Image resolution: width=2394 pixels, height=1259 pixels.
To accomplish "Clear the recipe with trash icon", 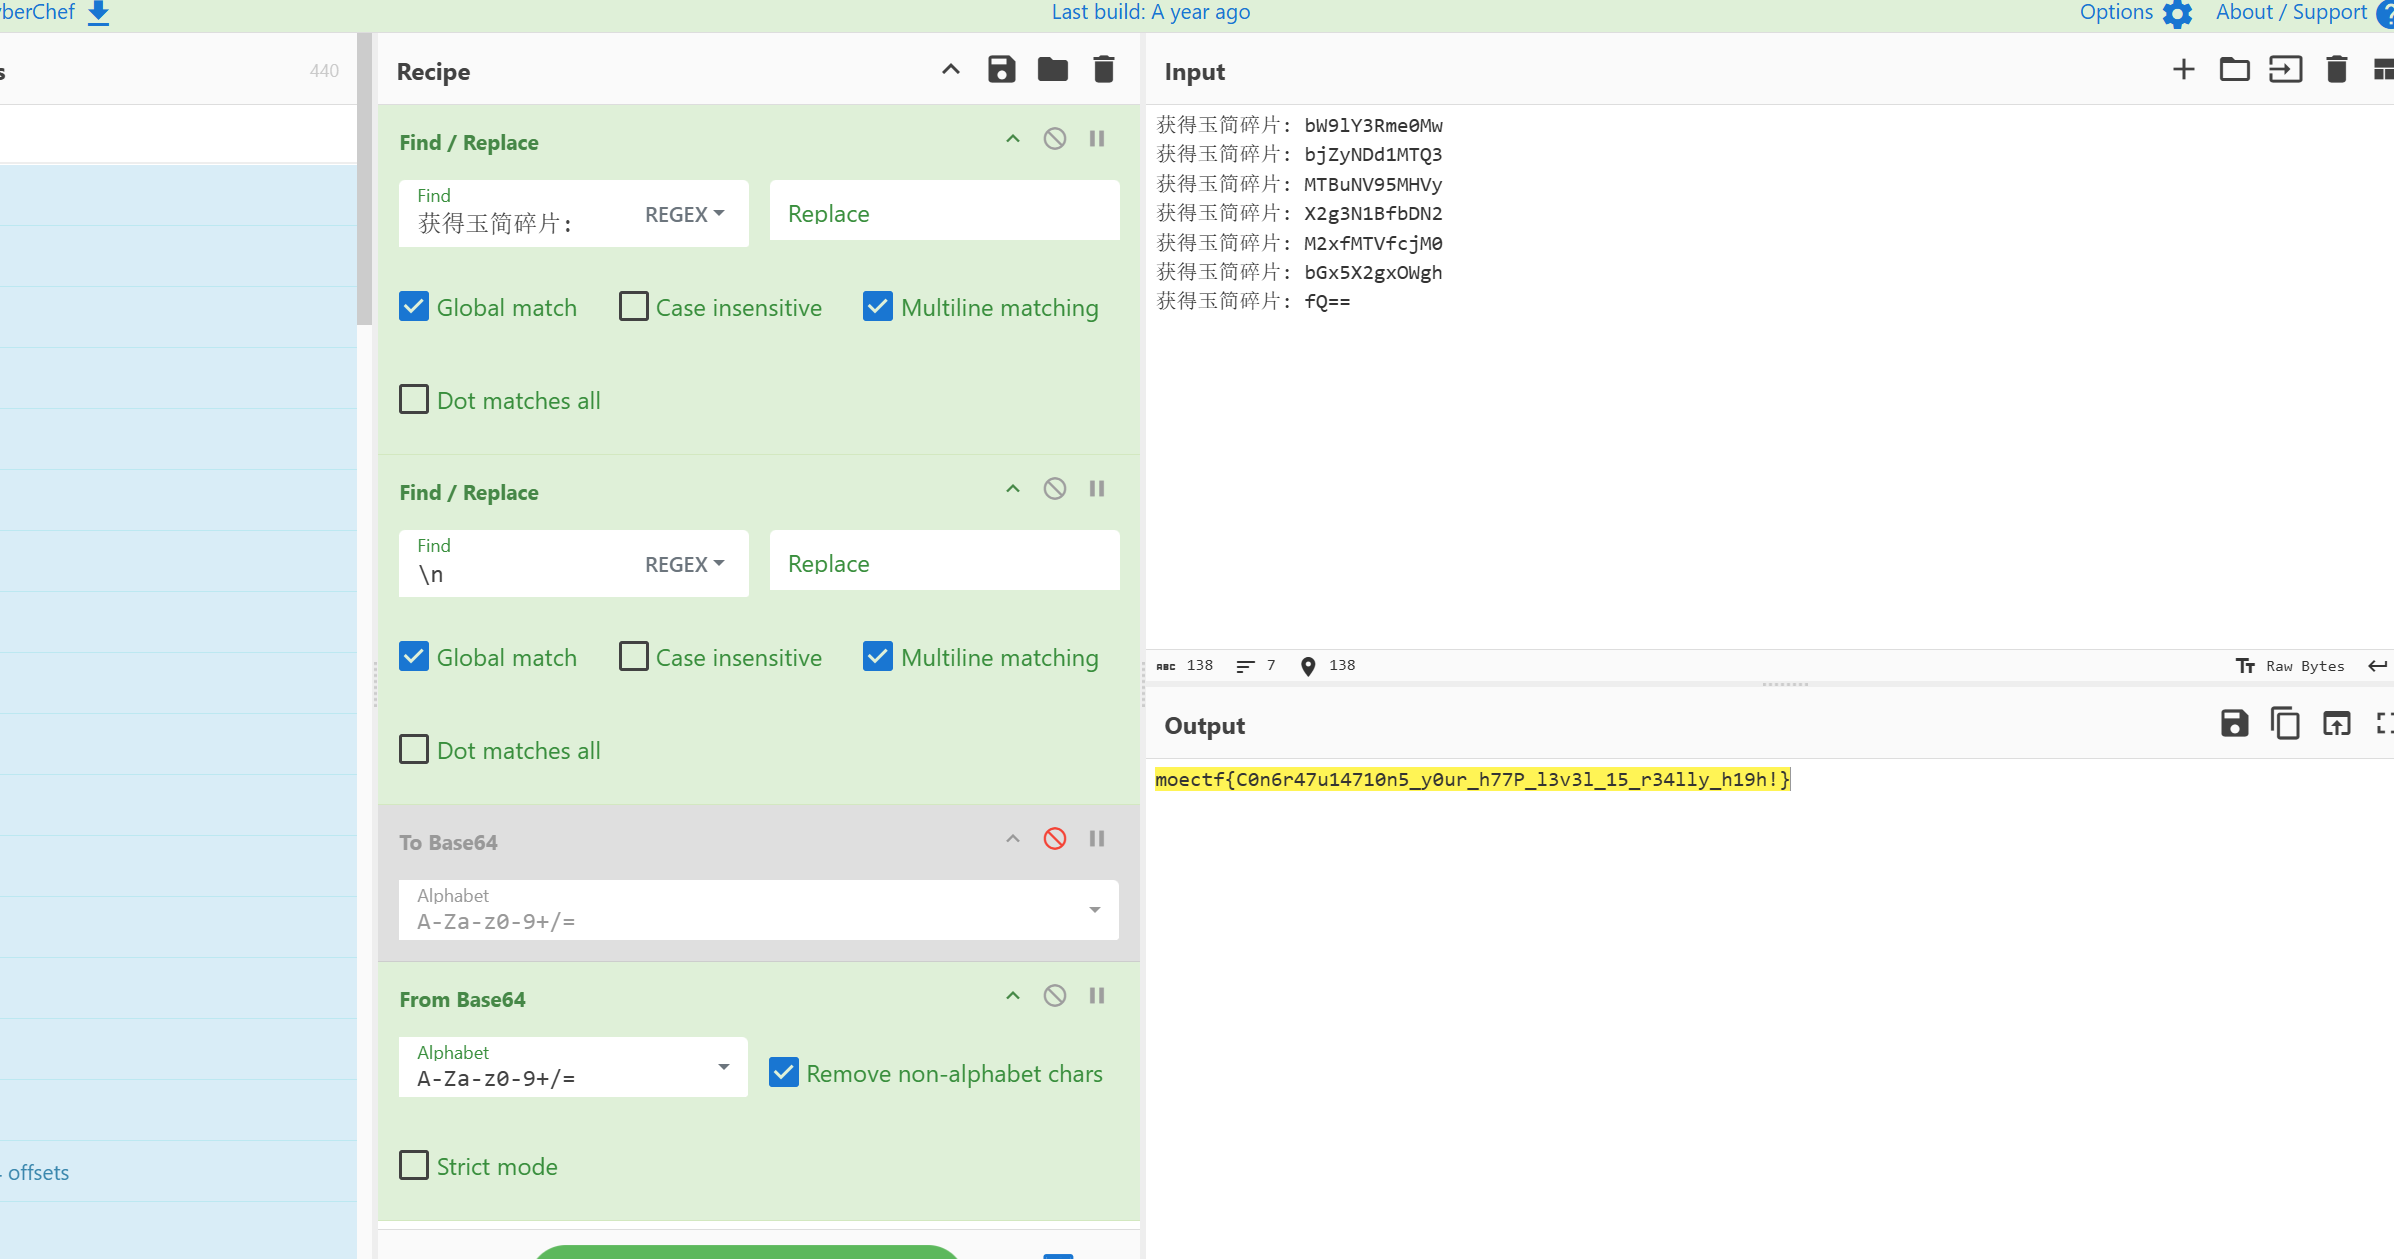I will [1103, 70].
